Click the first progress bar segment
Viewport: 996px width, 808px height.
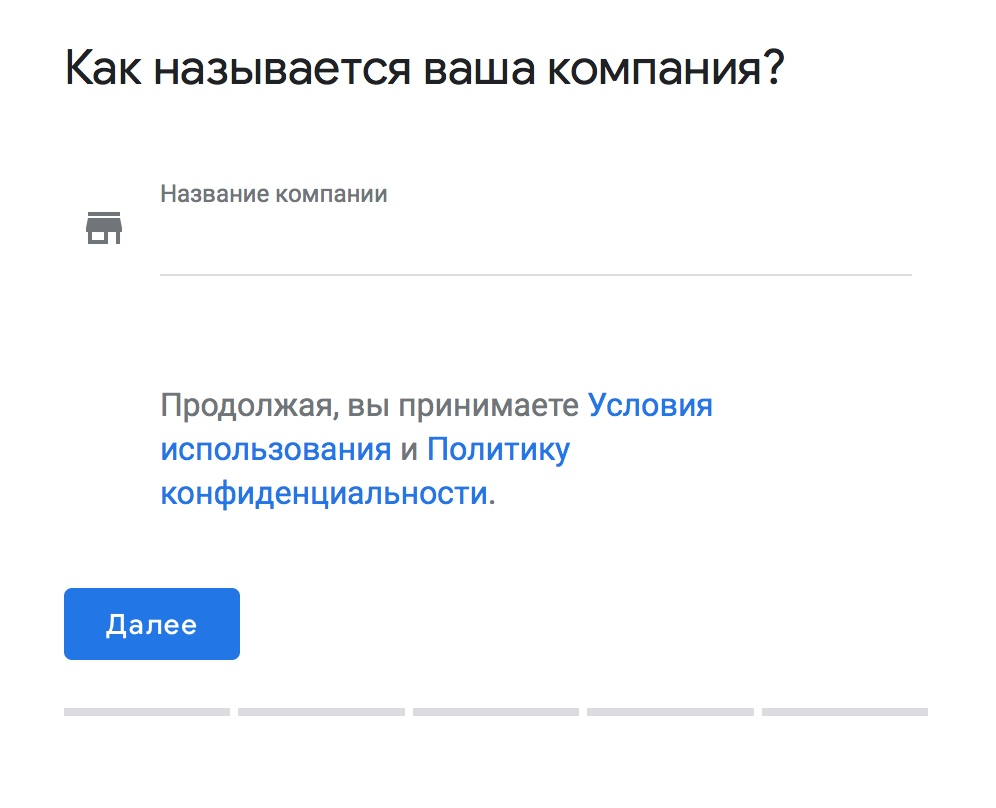[147, 712]
